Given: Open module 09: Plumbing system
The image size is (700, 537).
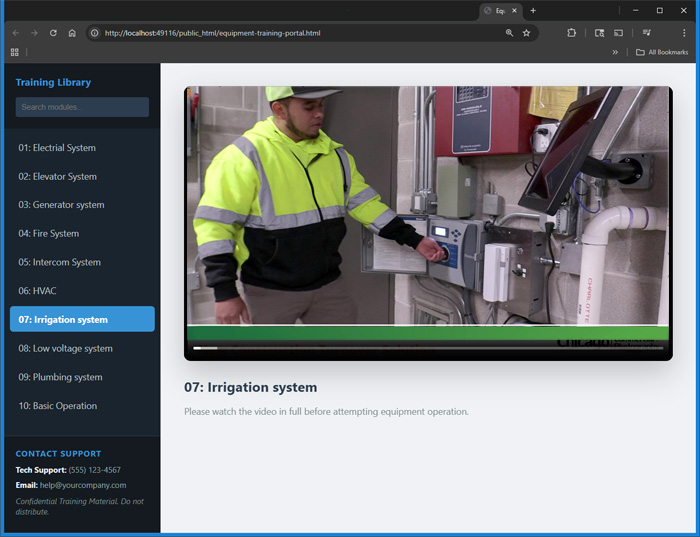Looking at the screenshot, I should pos(82,377).
